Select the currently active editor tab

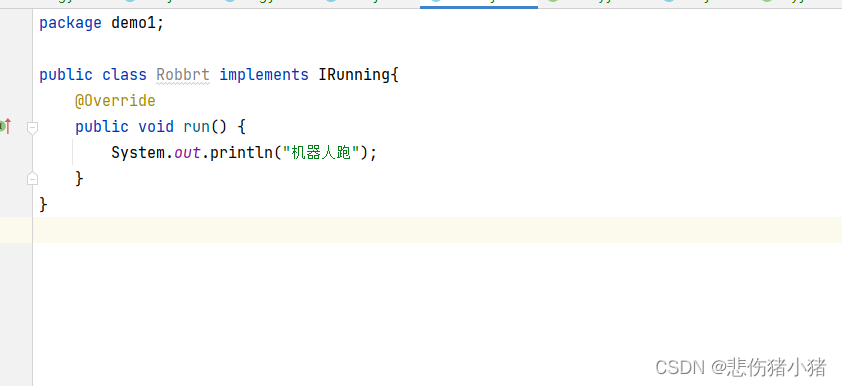(x=478, y=4)
